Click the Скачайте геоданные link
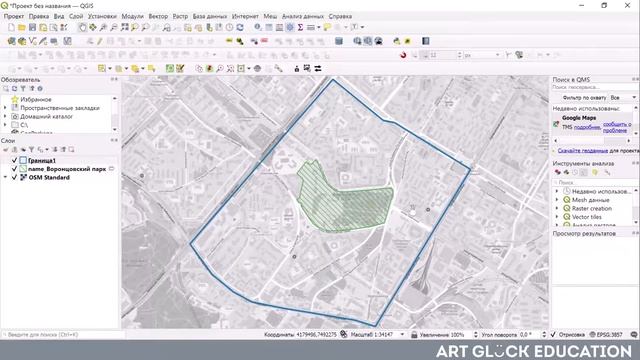The height and width of the screenshot is (360, 640). 582,151
